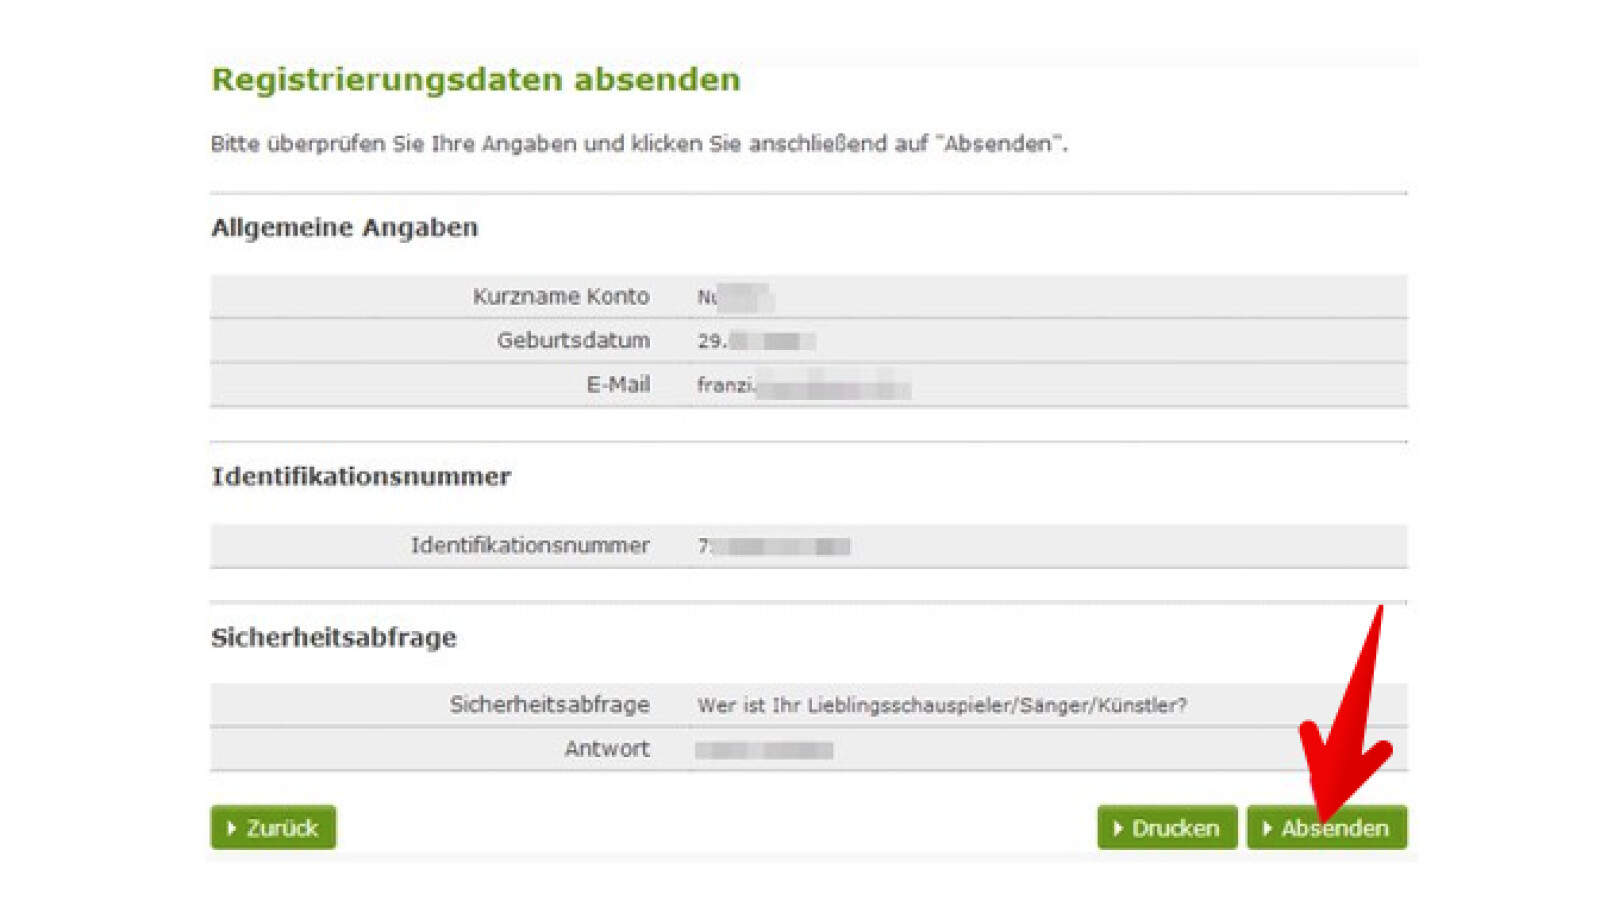Click the Zurück button
Viewport: 1600px width, 900px height.
click(x=273, y=827)
